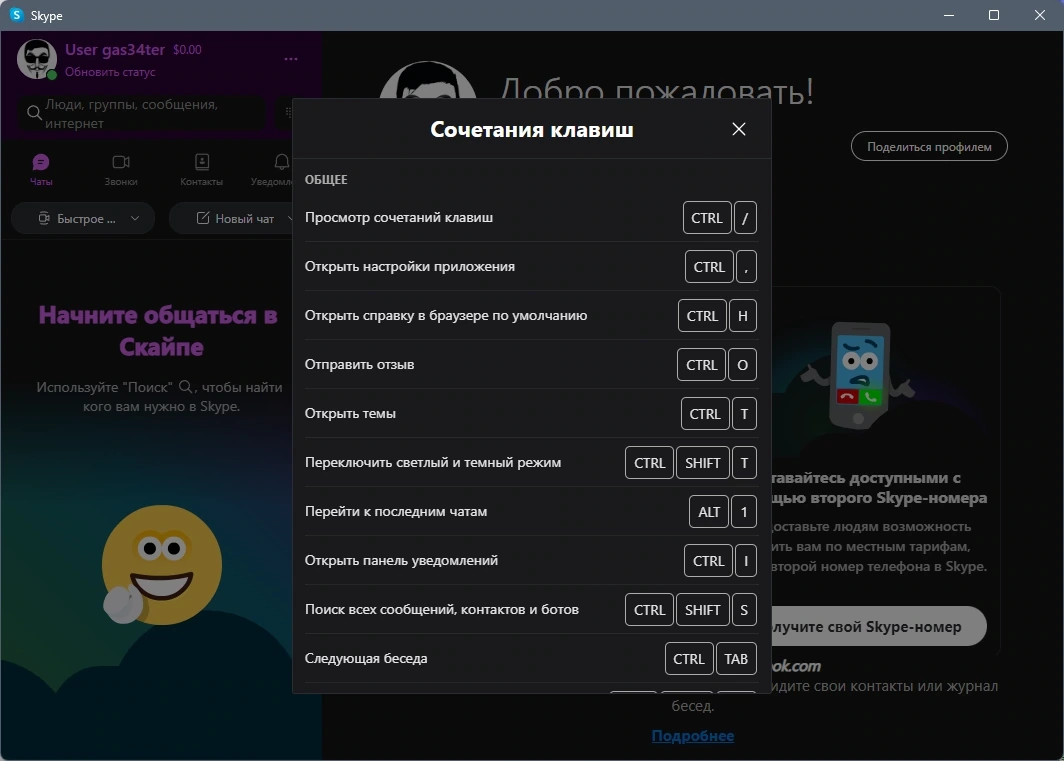Viewport: 1064px width, 761px height.
Task: Click the Открыть настройки приложения row
Action: click(x=531, y=267)
